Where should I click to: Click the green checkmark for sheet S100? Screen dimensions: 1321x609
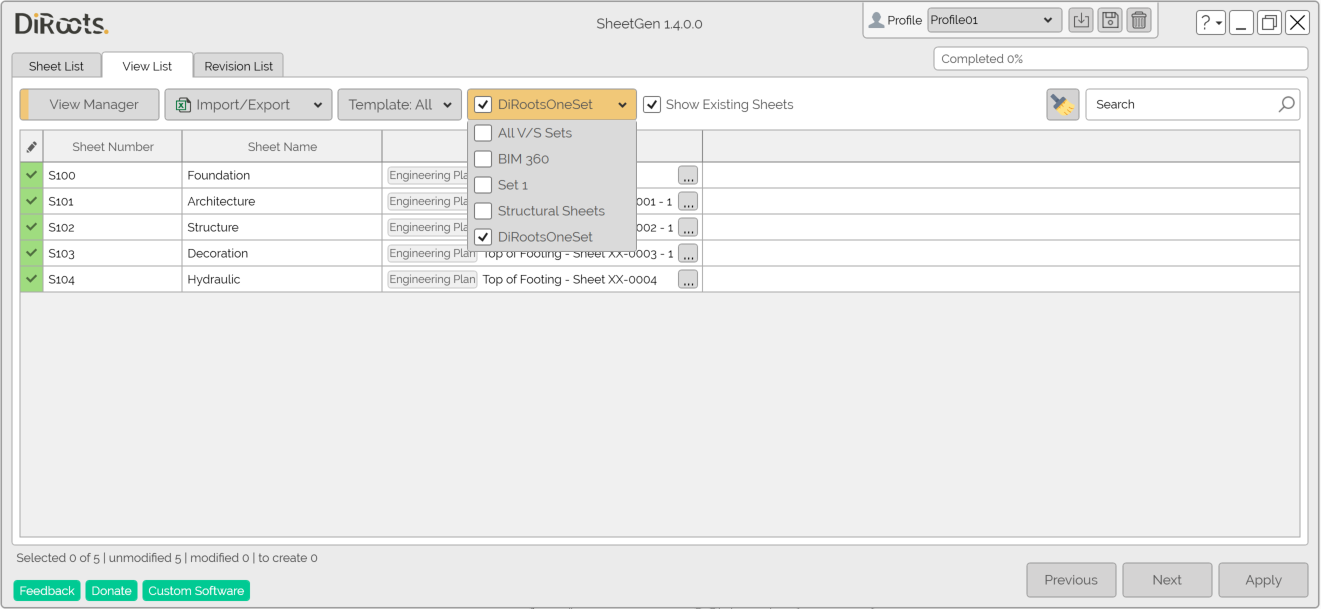pos(32,175)
